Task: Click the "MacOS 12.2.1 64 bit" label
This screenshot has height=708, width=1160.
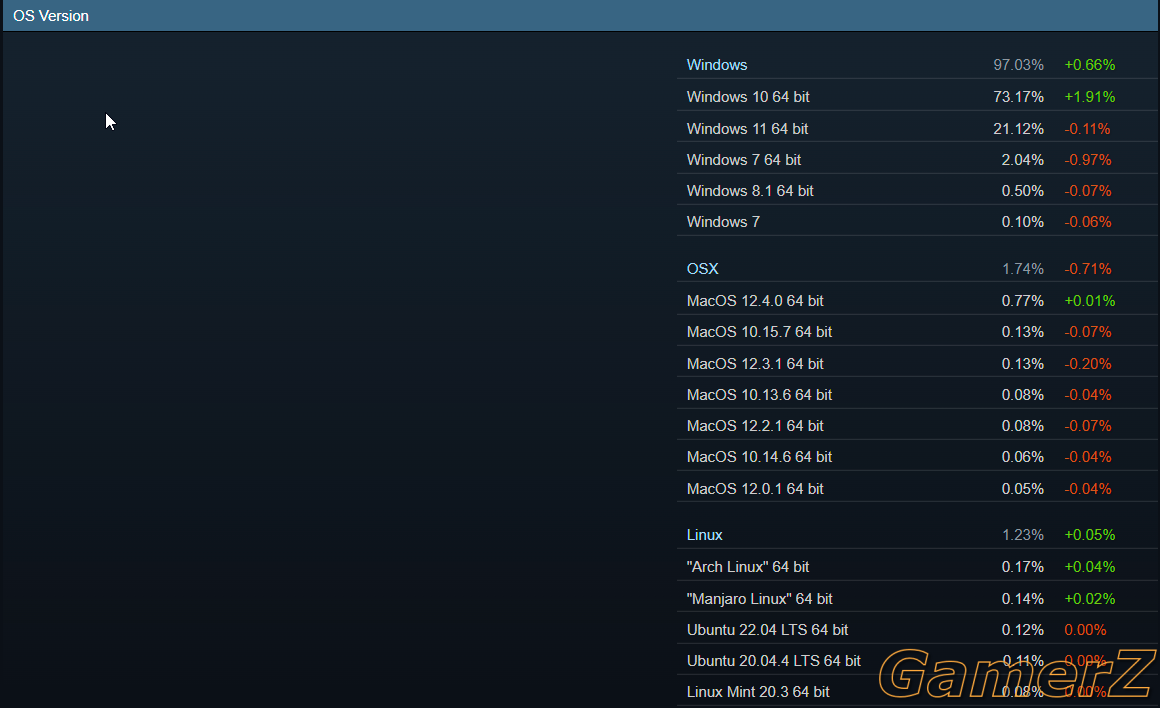Action: 755,426
